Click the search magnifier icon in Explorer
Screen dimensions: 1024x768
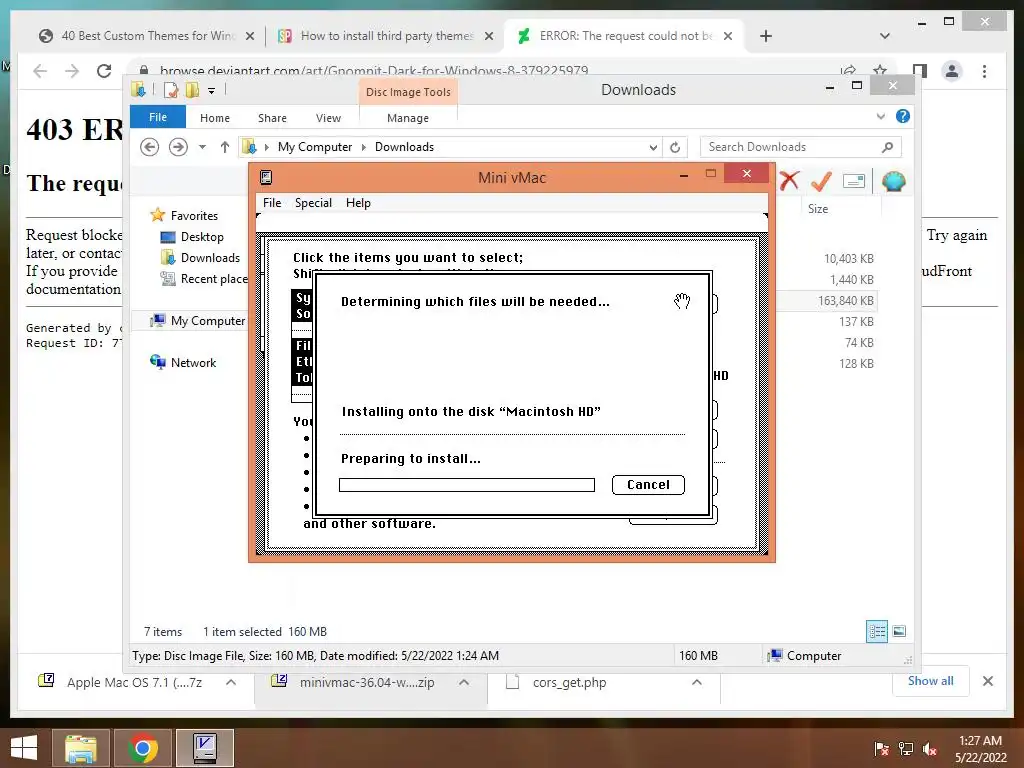[887, 147]
